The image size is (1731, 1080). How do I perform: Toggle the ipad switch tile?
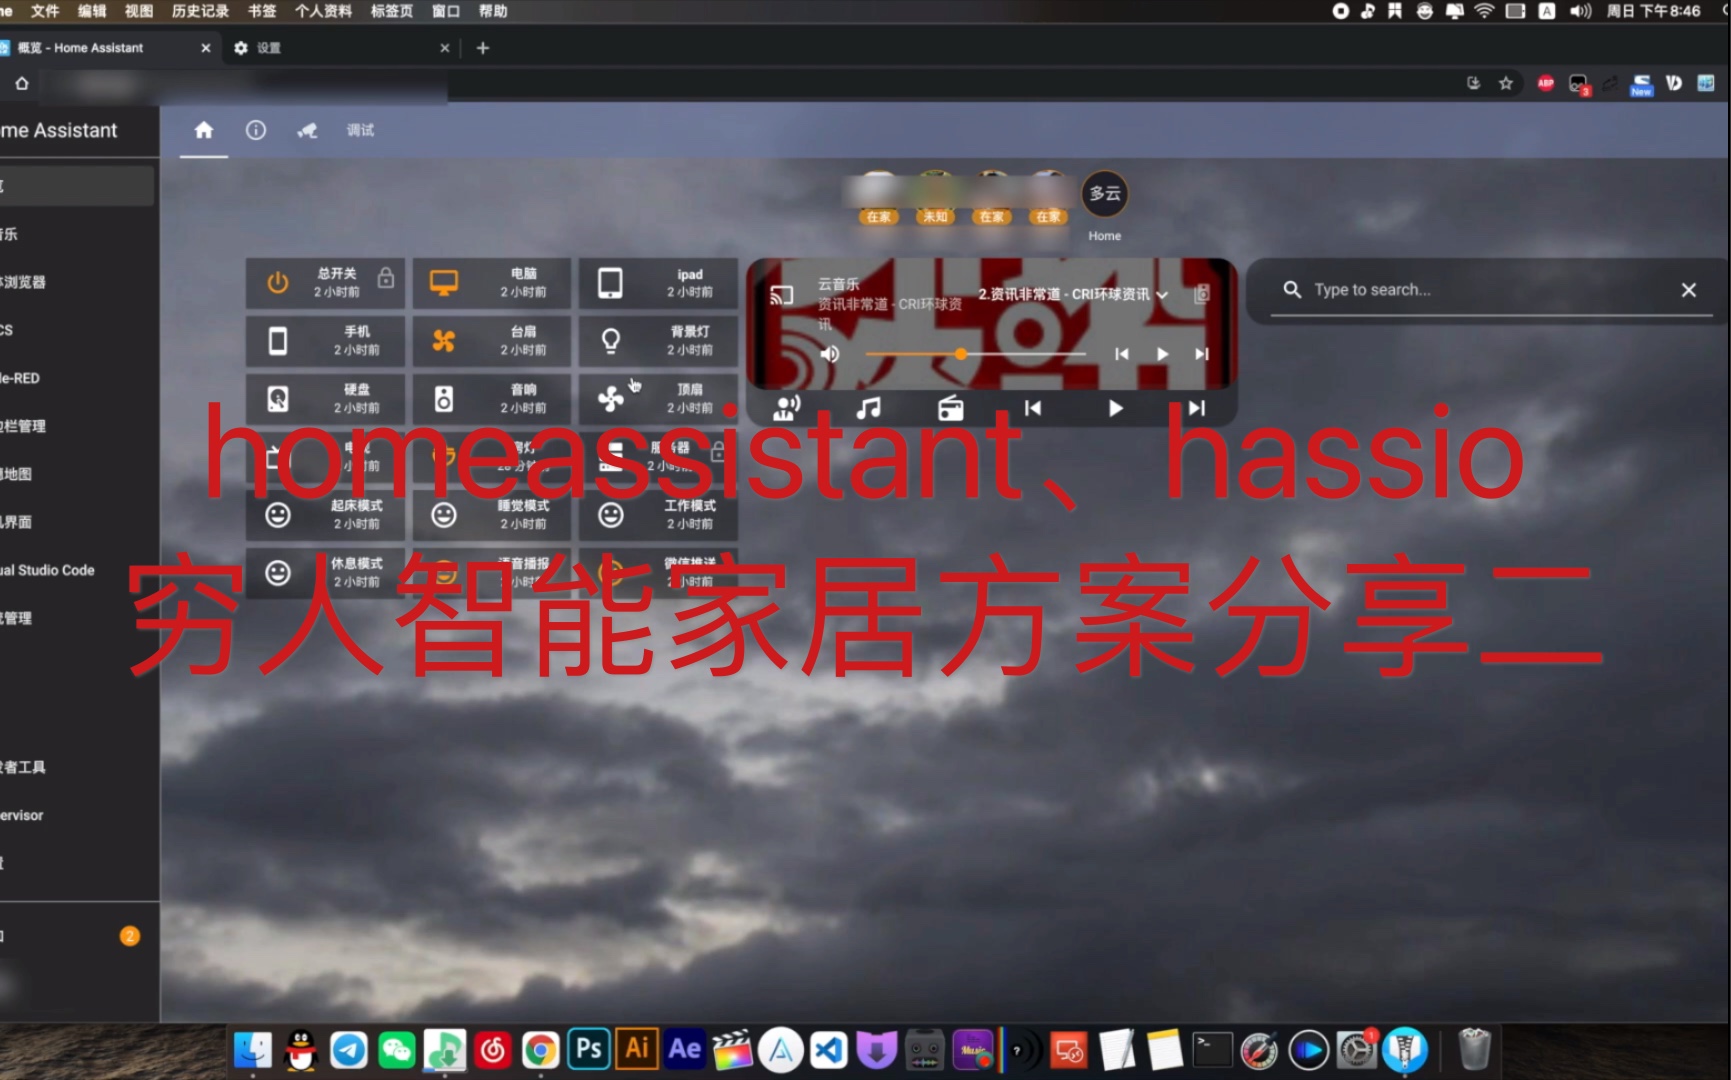pos(658,282)
